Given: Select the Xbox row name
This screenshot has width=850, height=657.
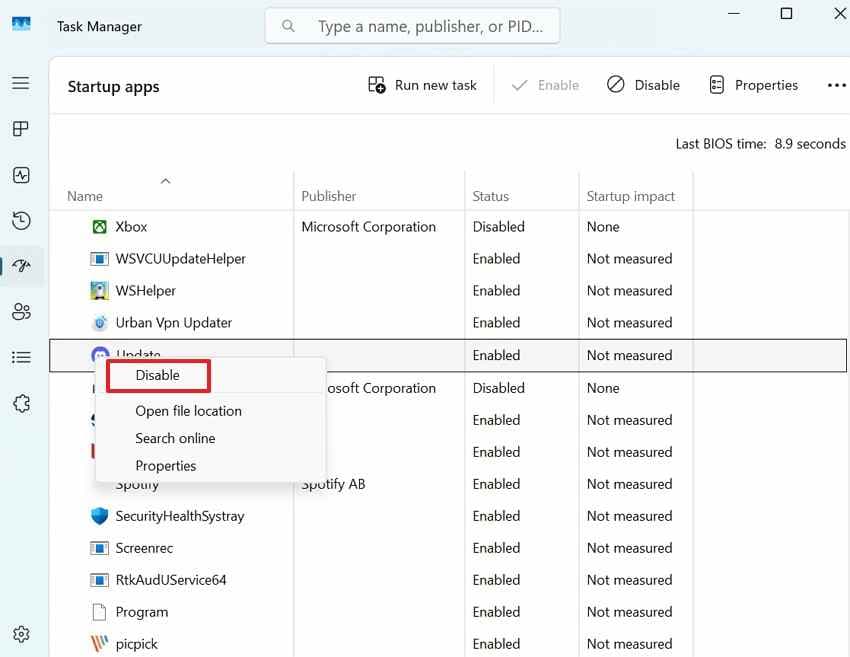Looking at the screenshot, I should 131,227.
